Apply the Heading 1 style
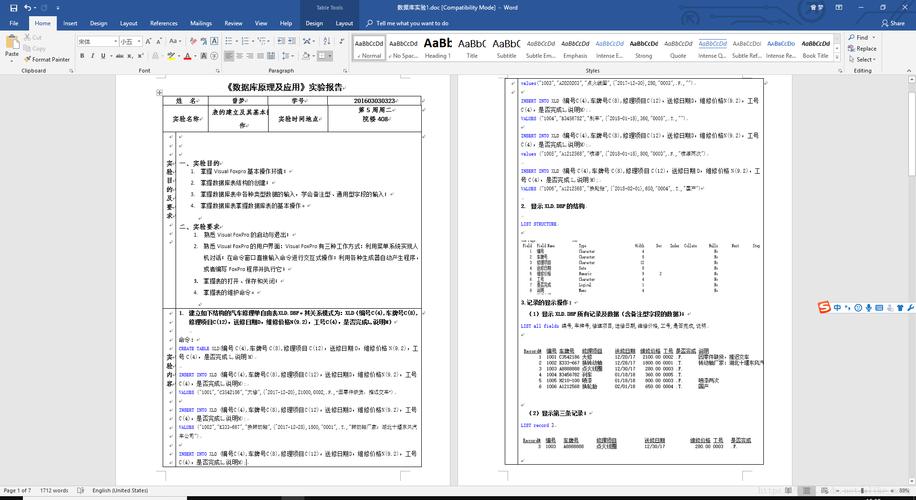This screenshot has height=500, width=916. pos(438,48)
